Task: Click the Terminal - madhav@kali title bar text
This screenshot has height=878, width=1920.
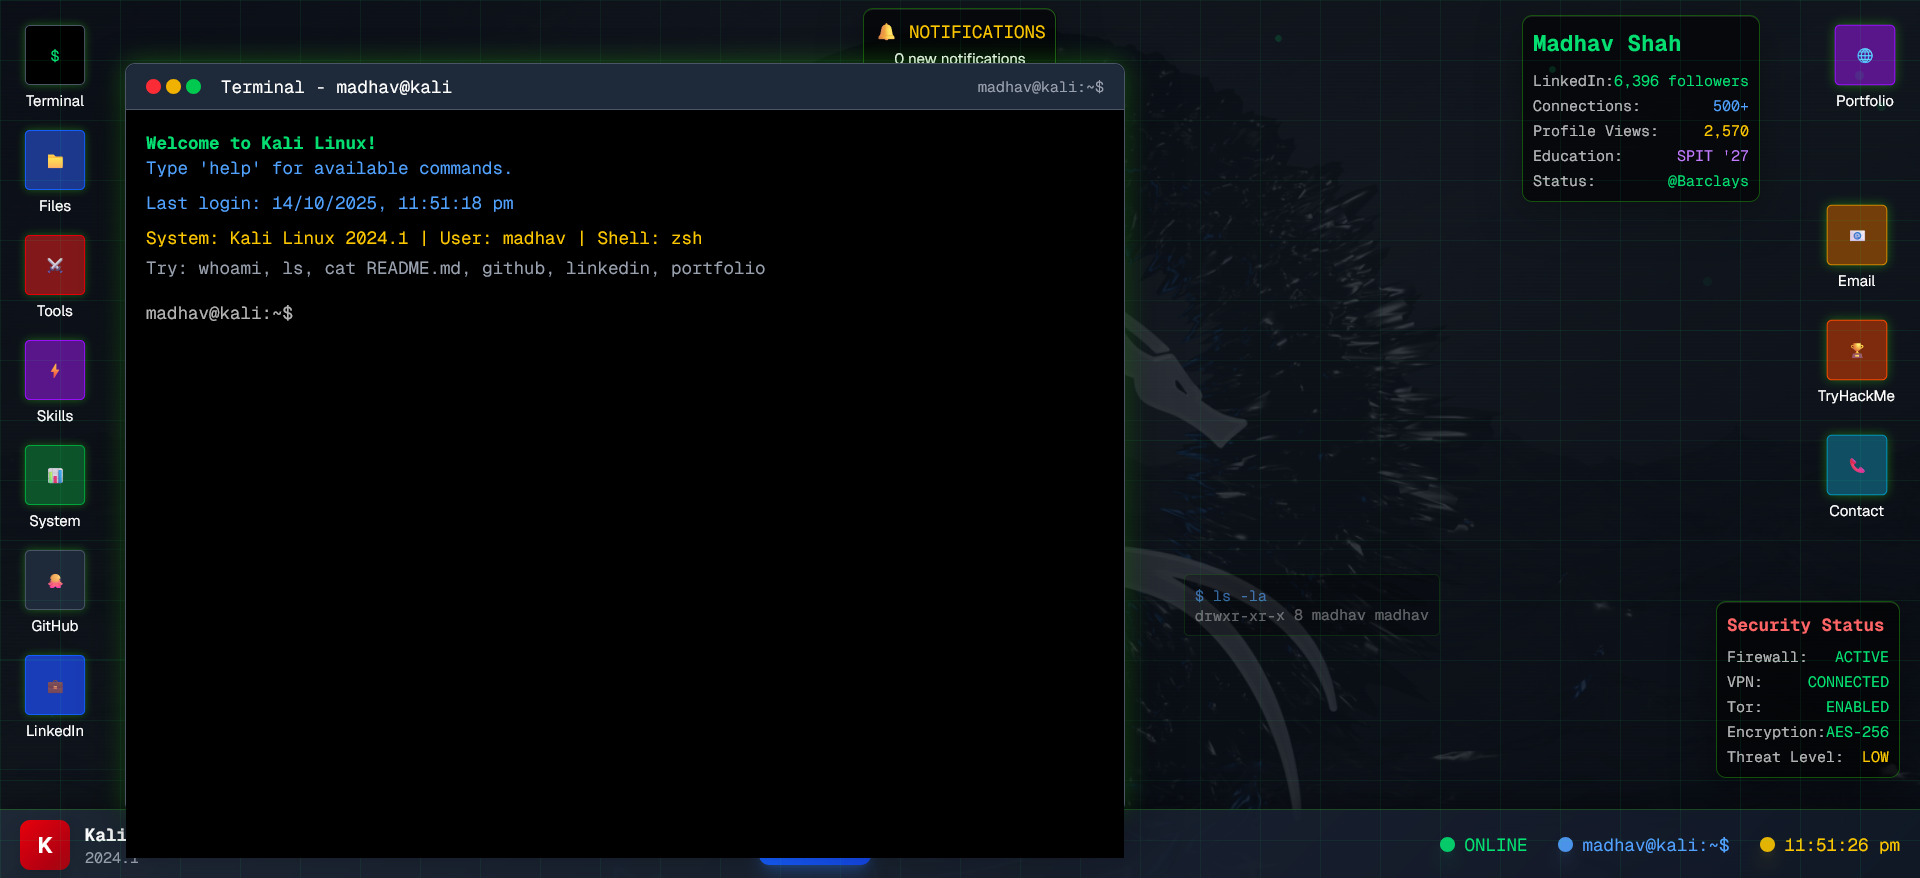Action: click(336, 87)
